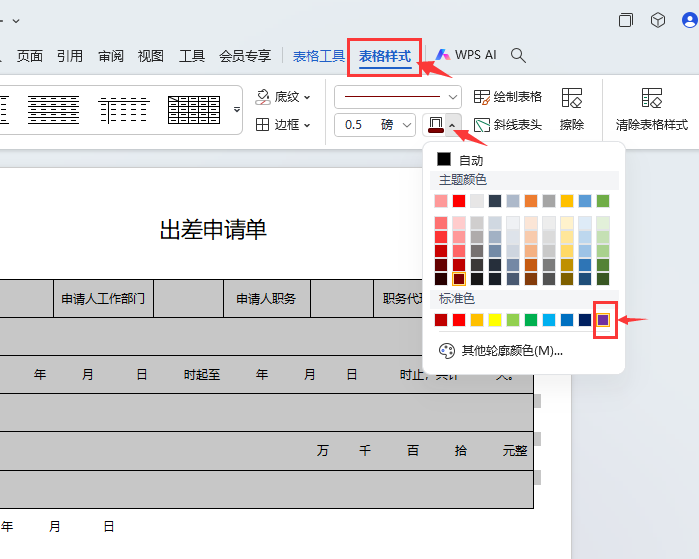
Task: Pick the dark slate theme color top row
Action: (x=495, y=201)
